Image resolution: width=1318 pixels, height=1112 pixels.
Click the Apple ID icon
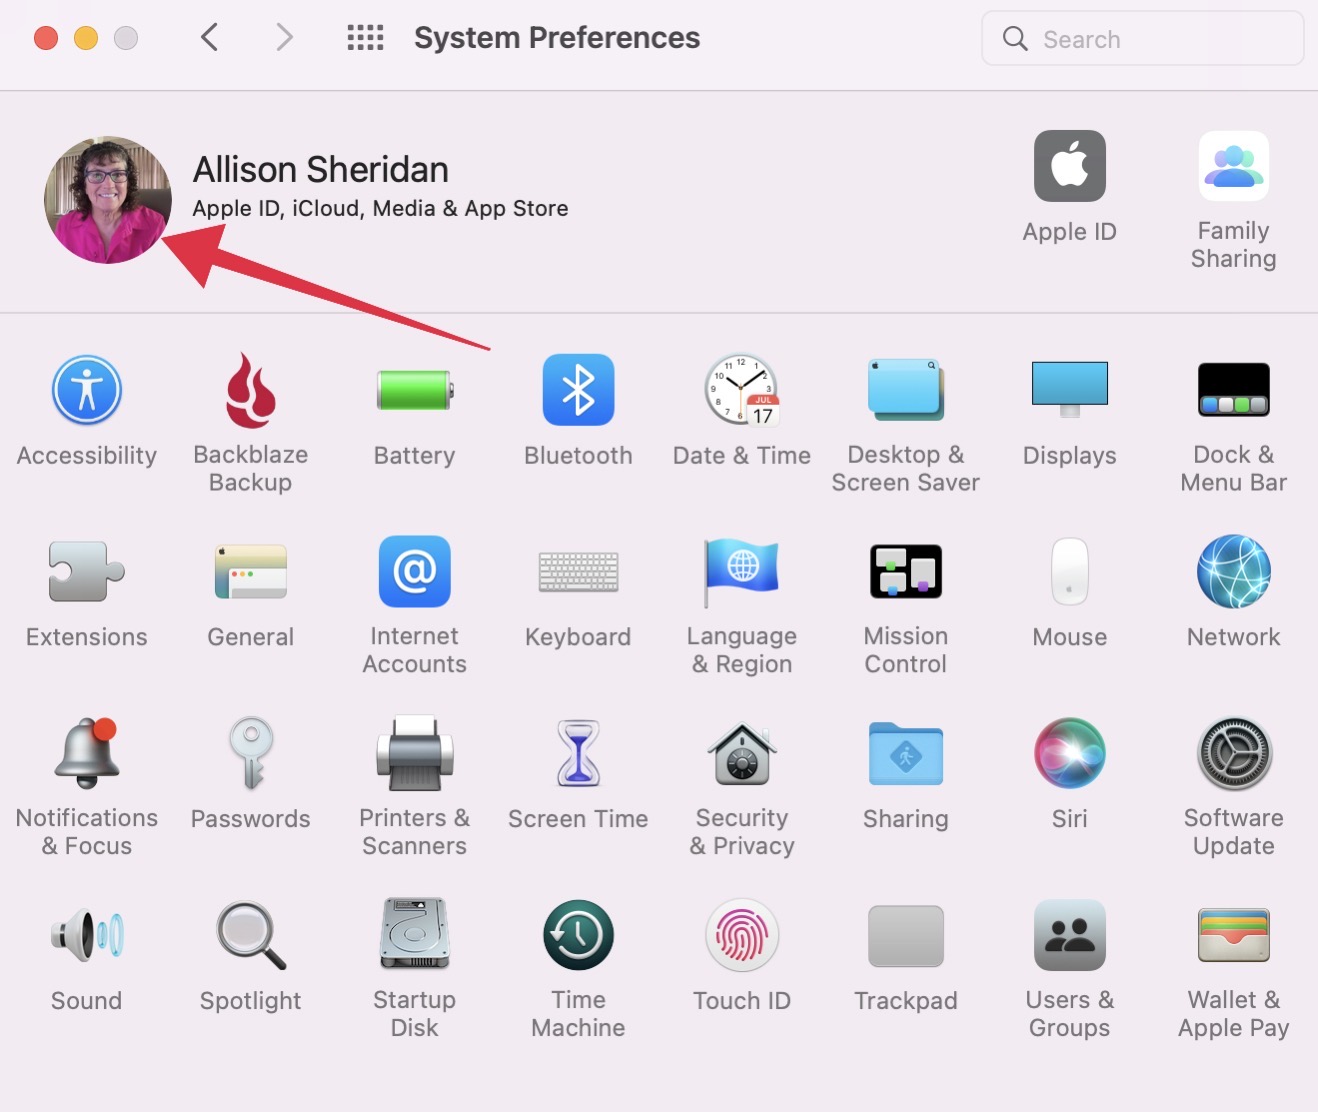pos(1069,168)
